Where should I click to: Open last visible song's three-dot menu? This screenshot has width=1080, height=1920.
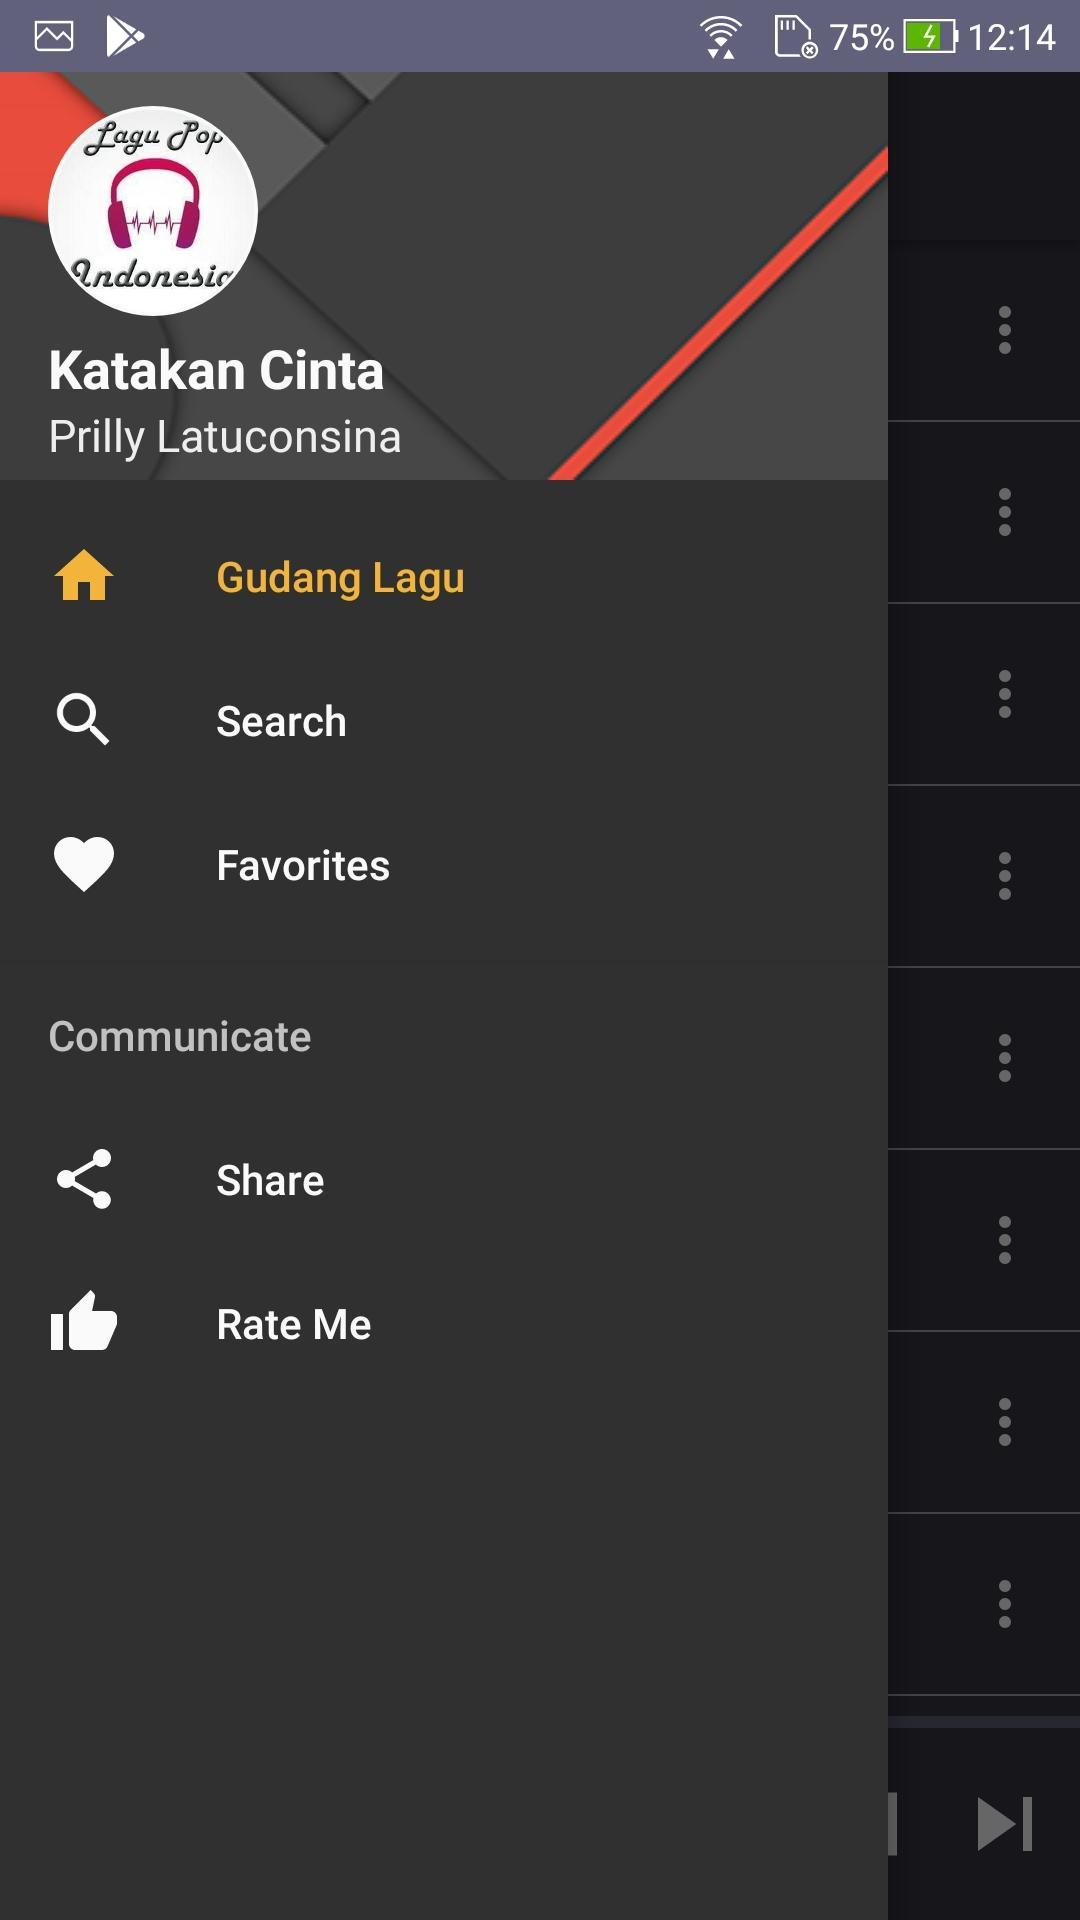pos(1005,1604)
